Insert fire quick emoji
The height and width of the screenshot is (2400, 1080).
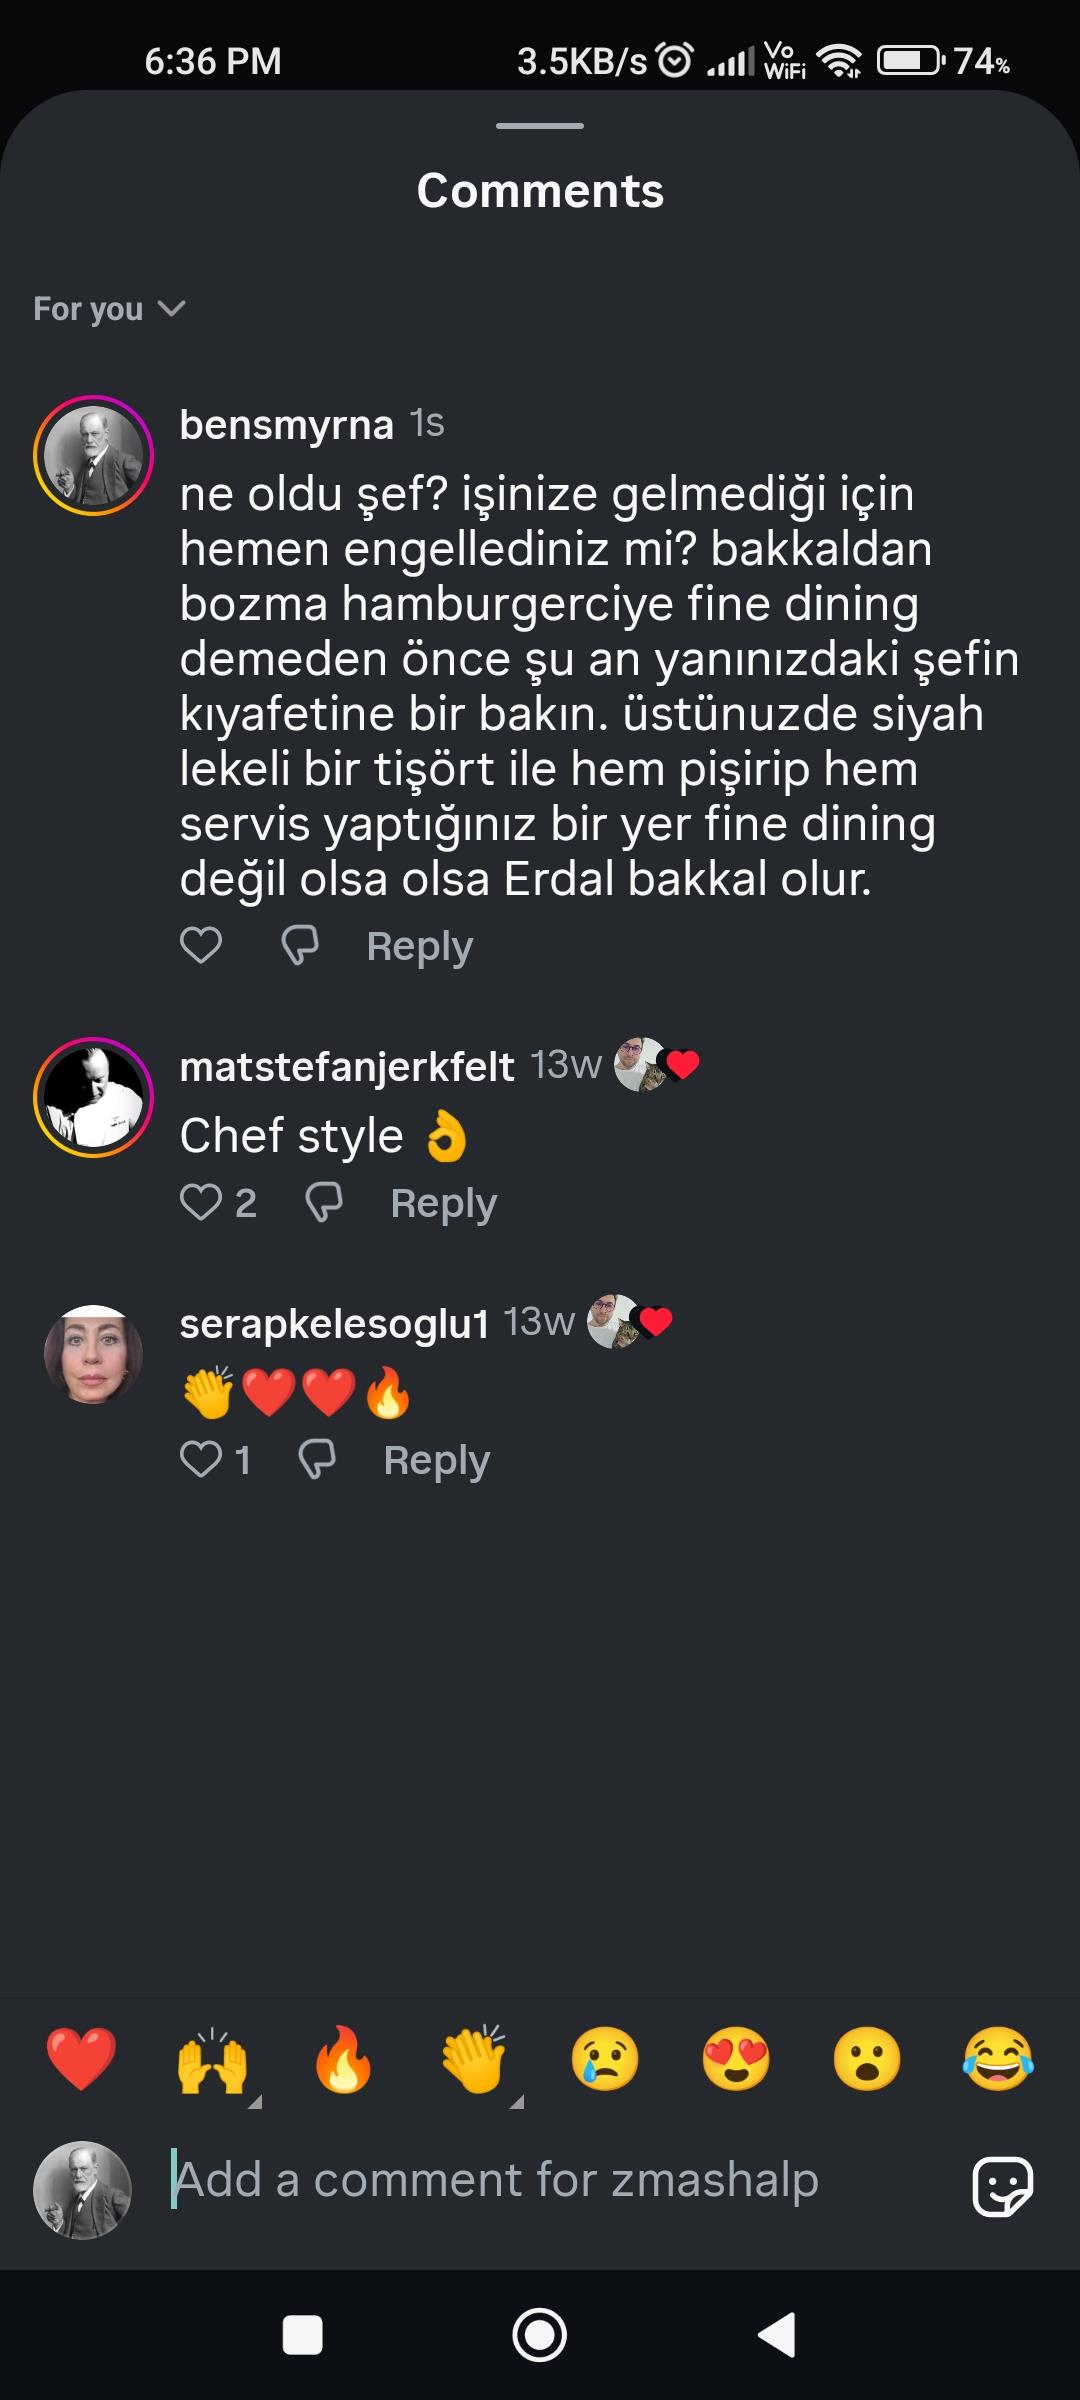tap(343, 2059)
